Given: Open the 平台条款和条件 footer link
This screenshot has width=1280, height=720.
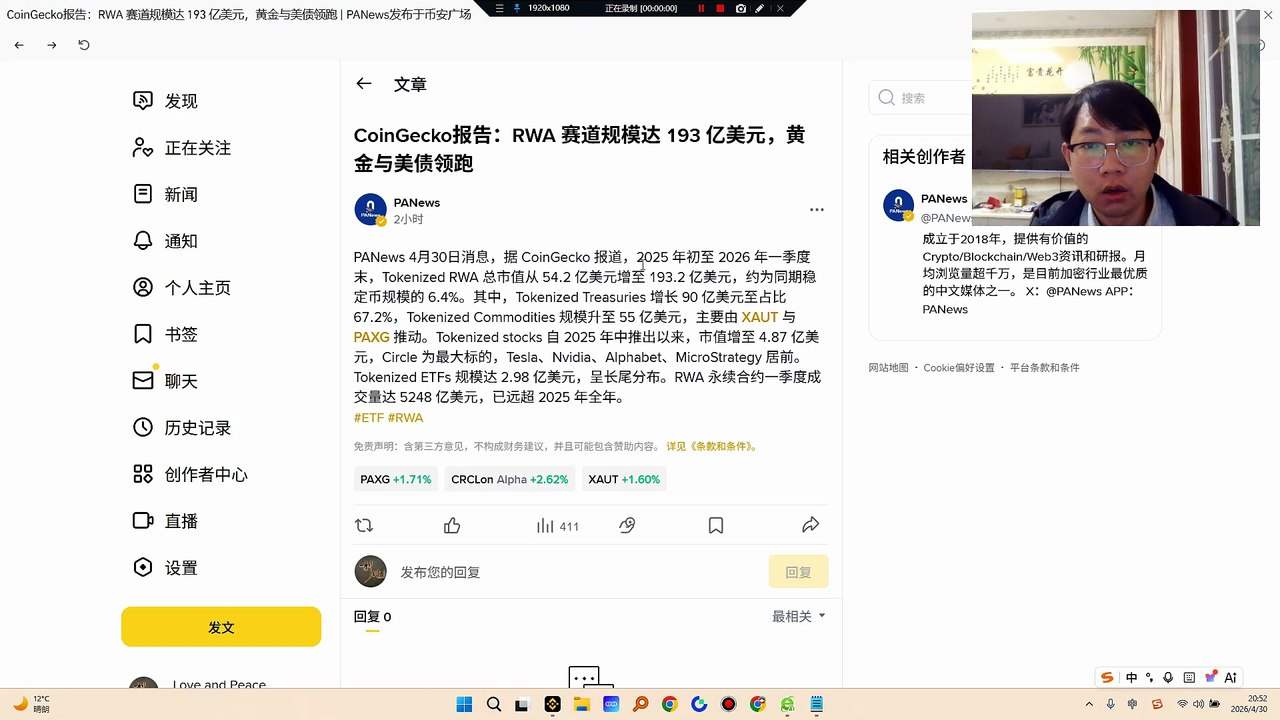Looking at the screenshot, I should pyautogui.click(x=1044, y=368).
